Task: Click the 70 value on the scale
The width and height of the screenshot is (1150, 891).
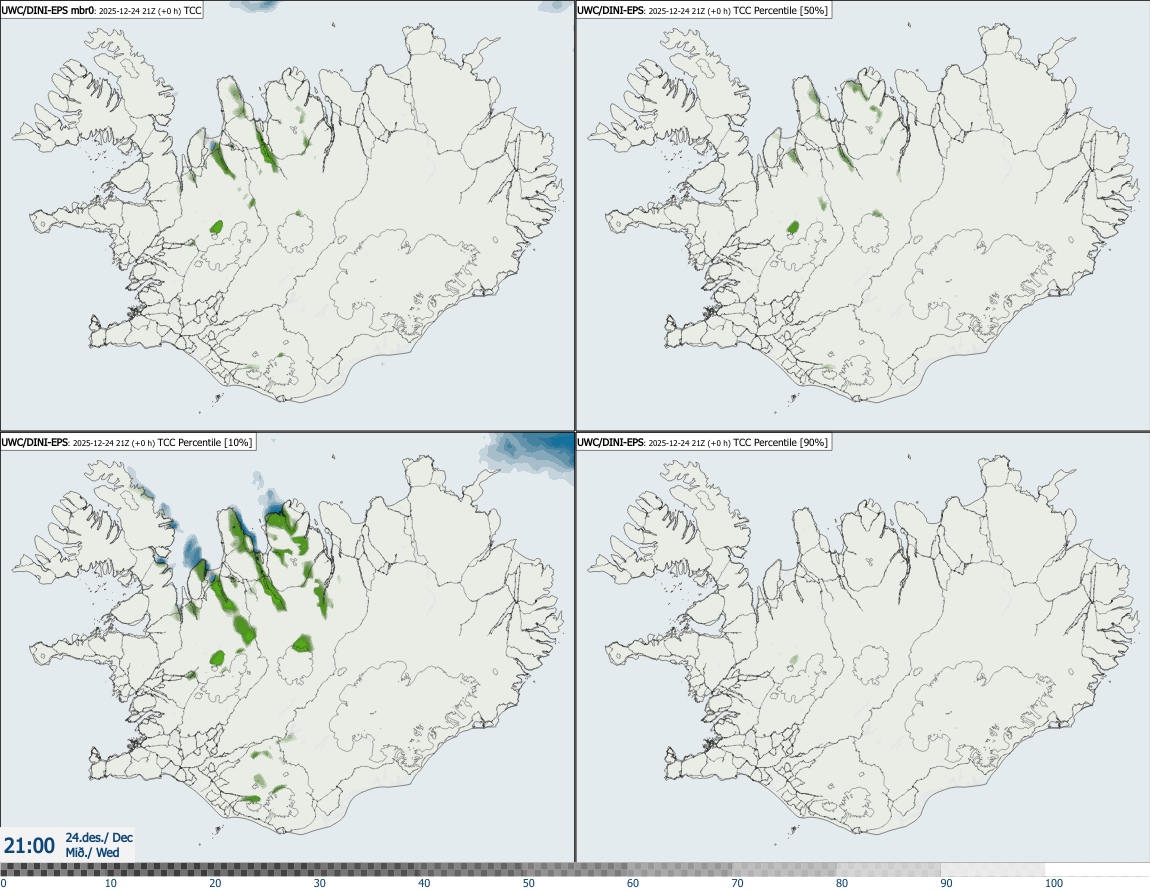Action: click(x=737, y=883)
